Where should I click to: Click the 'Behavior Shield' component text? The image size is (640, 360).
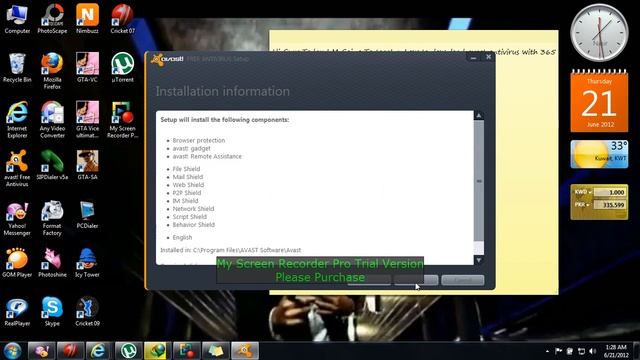click(193, 224)
